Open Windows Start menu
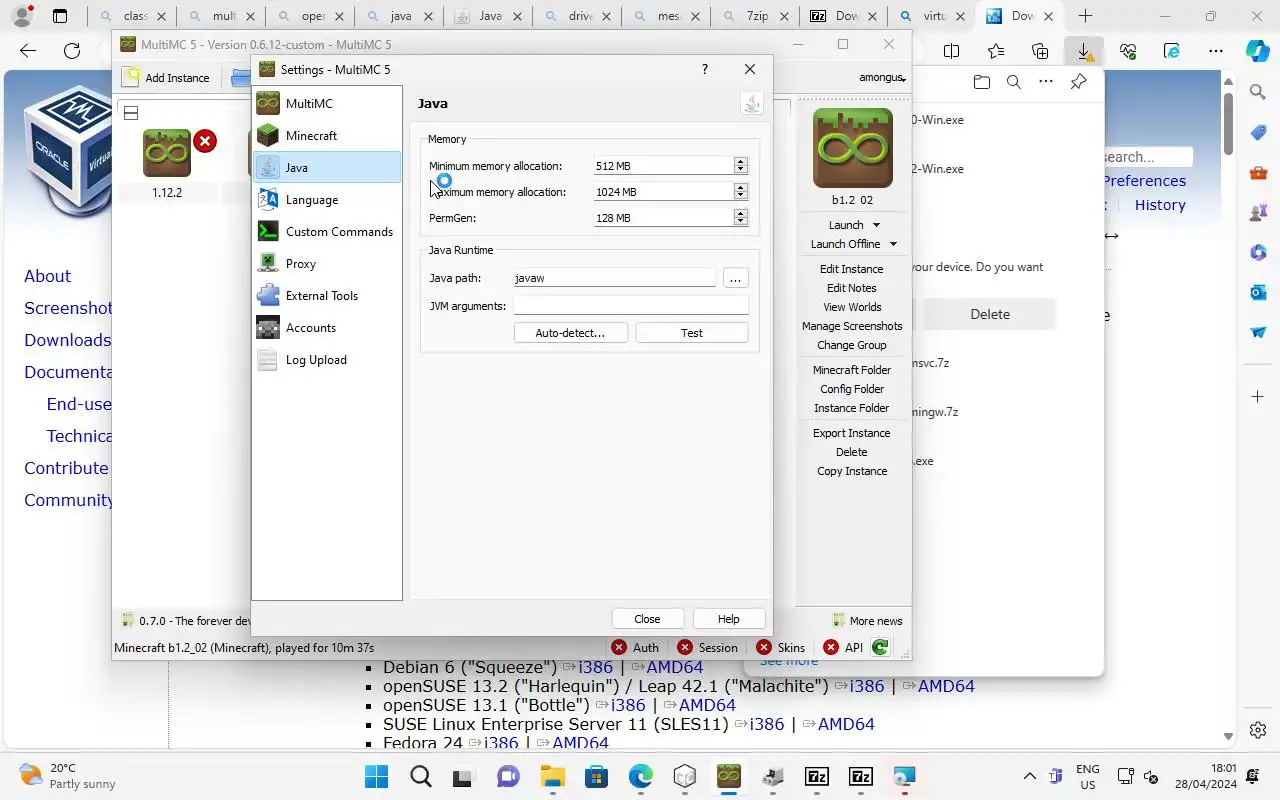The width and height of the screenshot is (1280, 800). coord(376,777)
